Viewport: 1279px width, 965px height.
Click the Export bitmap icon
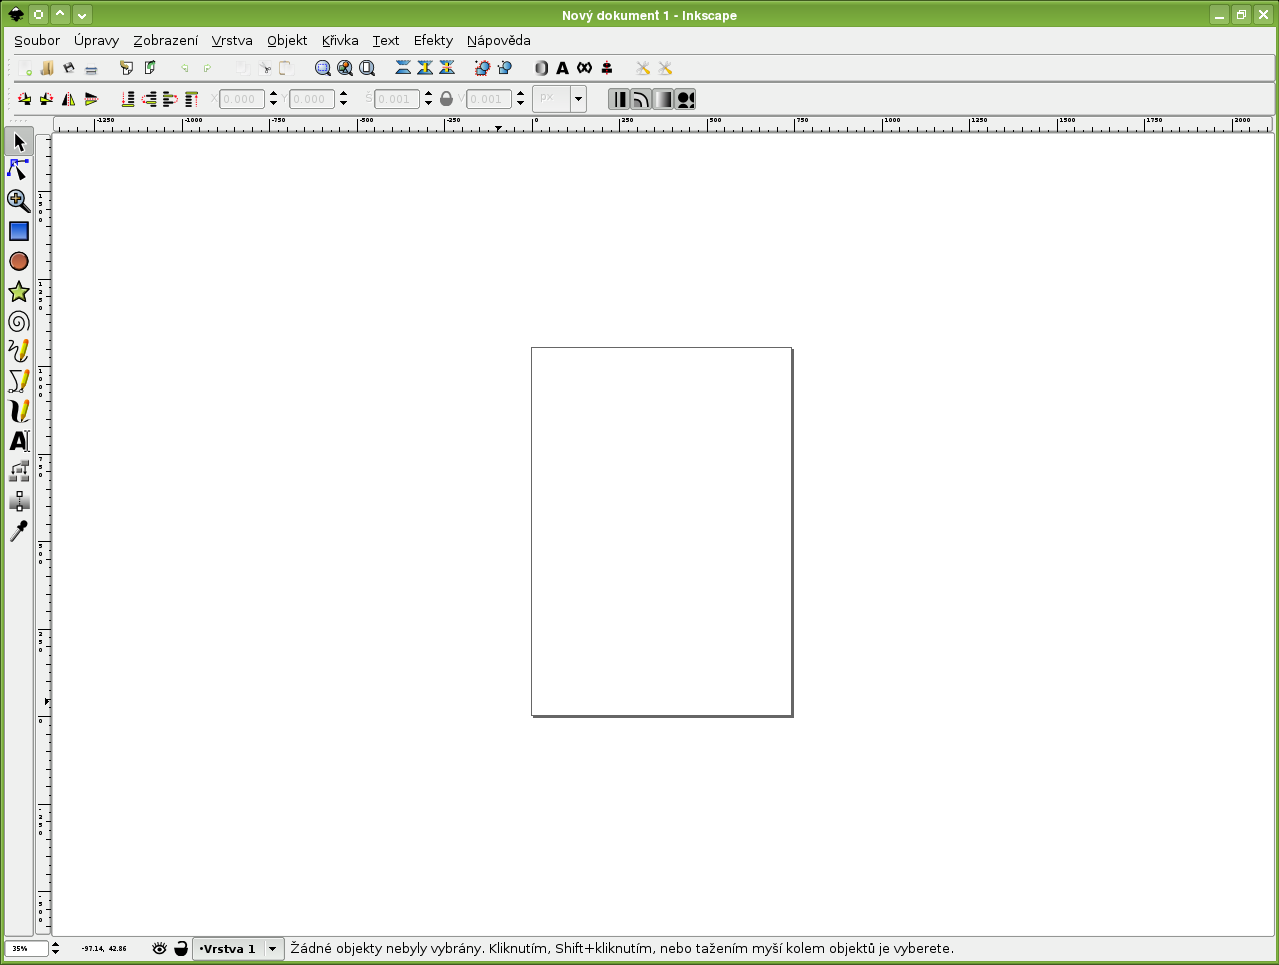tap(150, 68)
